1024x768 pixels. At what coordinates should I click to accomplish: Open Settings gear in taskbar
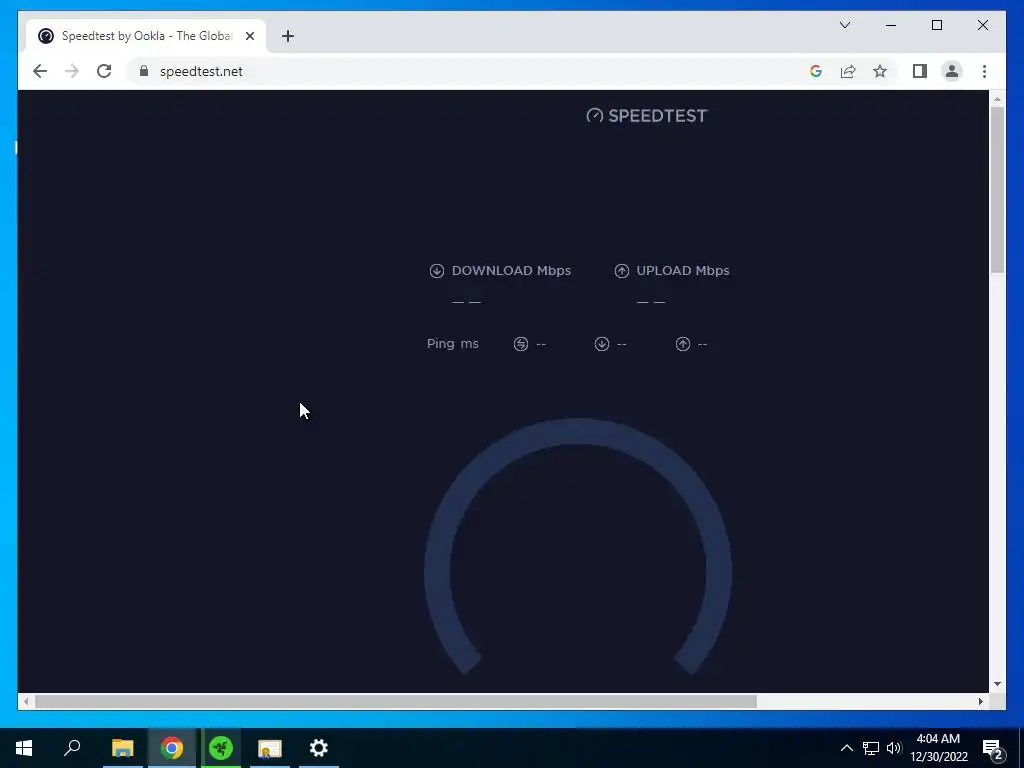click(x=319, y=748)
